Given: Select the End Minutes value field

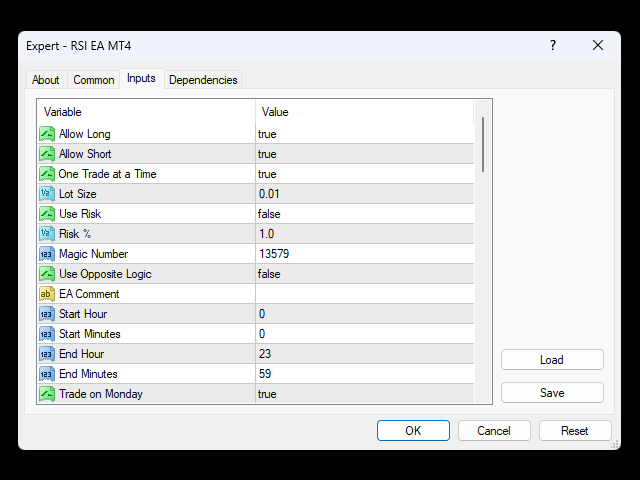Looking at the screenshot, I should coord(364,374).
